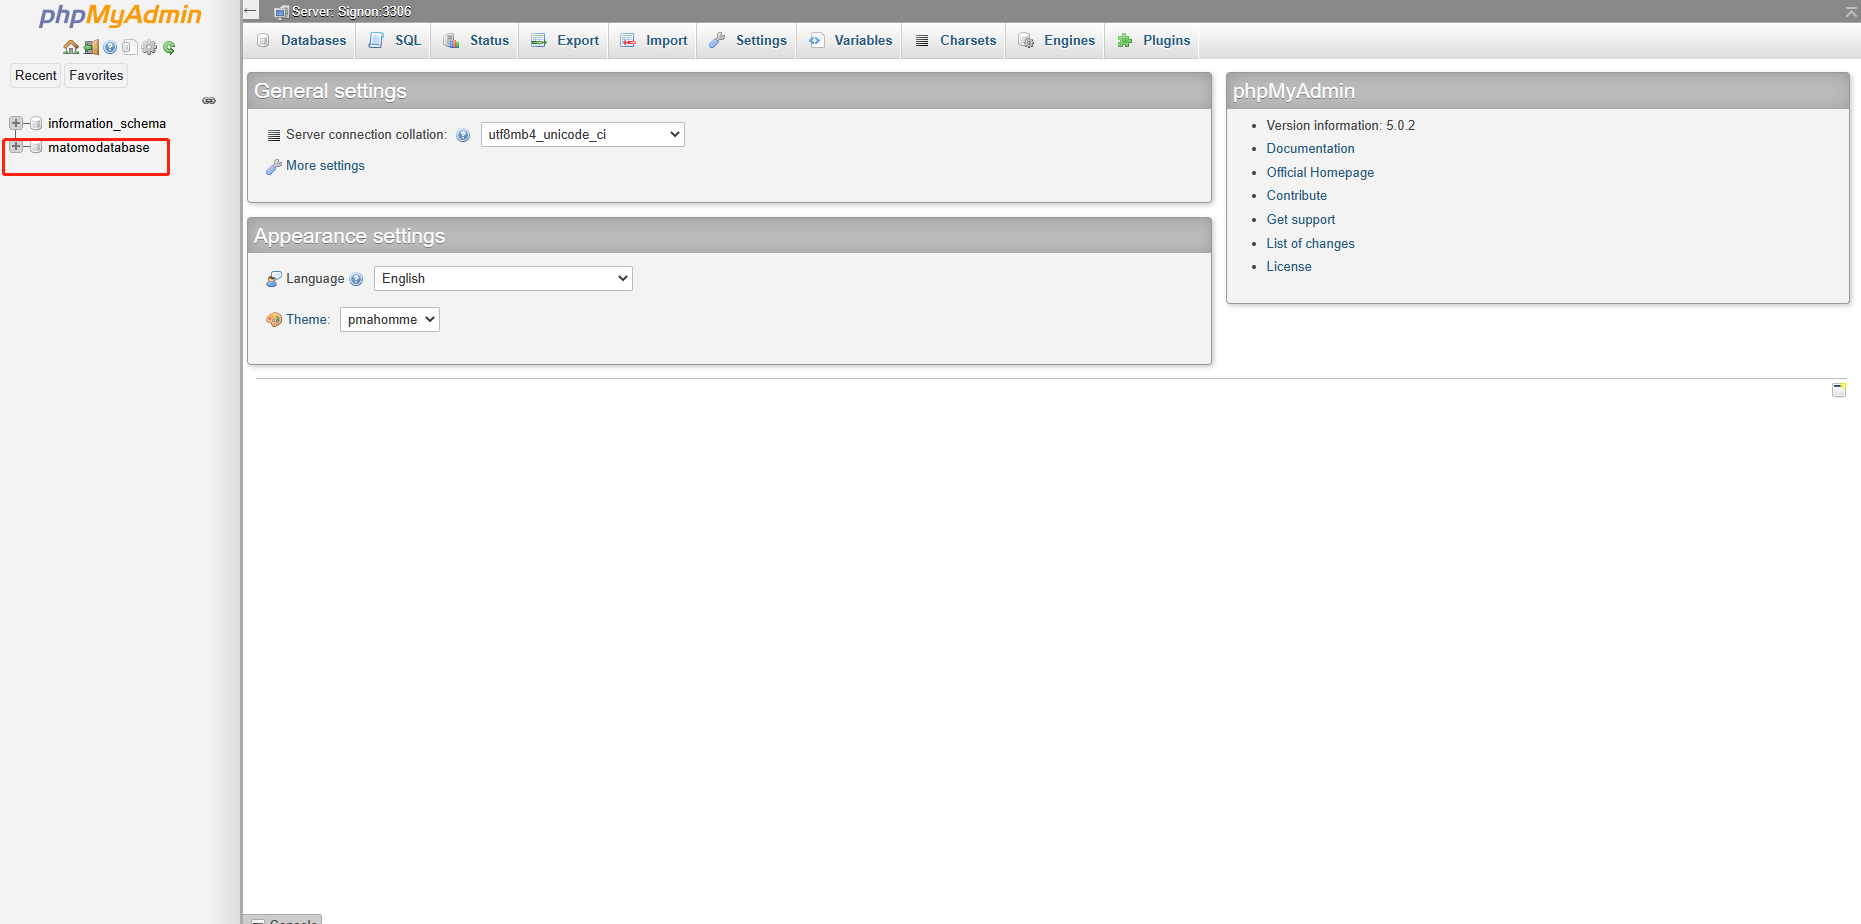Click the server icon in breadcrumb
This screenshot has height=924, width=1861.
pyautogui.click(x=281, y=12)
